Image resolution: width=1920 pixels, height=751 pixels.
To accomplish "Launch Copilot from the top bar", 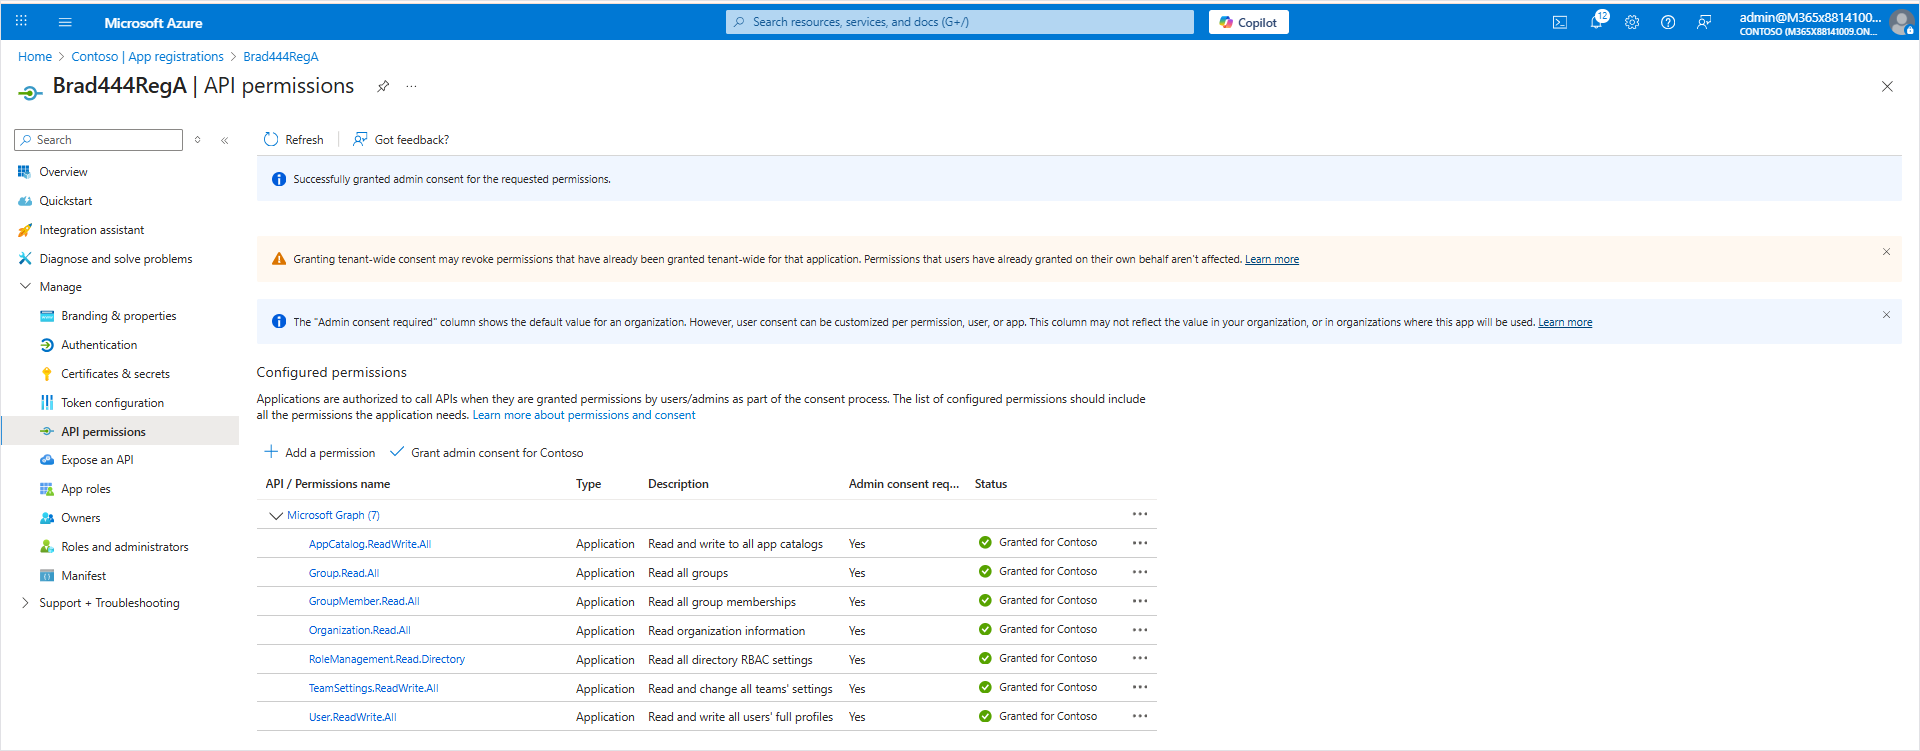I will click(x=1248, y=22).
